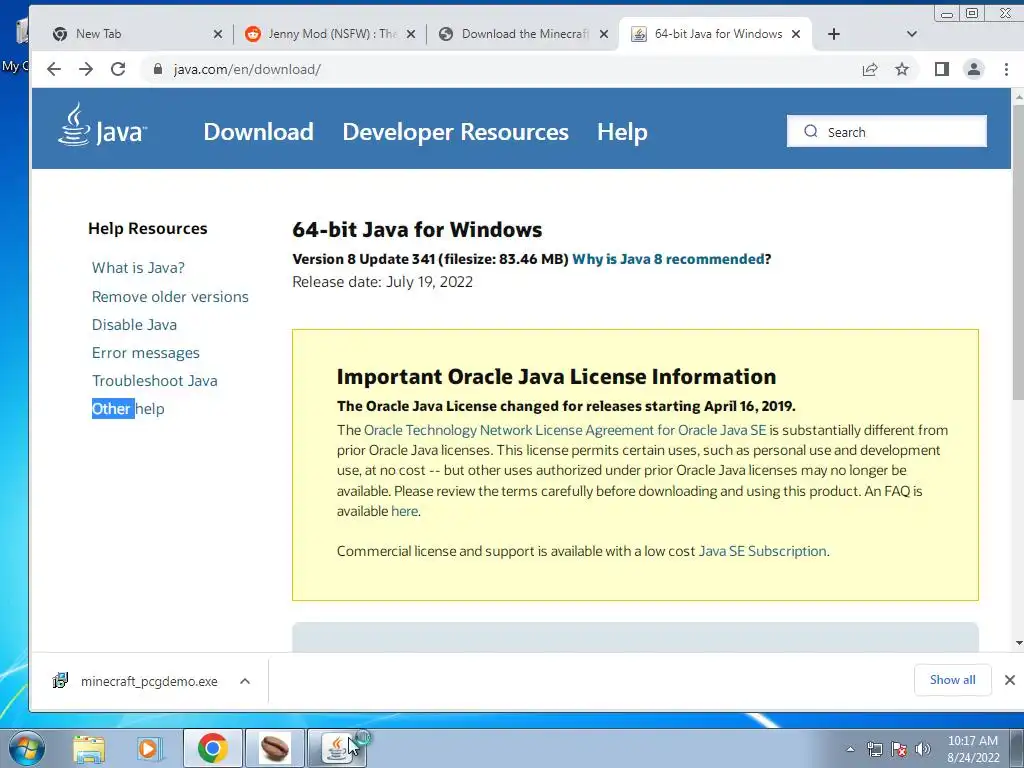Close the Download the Minecraft tab

pyautogui.click(x=604, y=34)
